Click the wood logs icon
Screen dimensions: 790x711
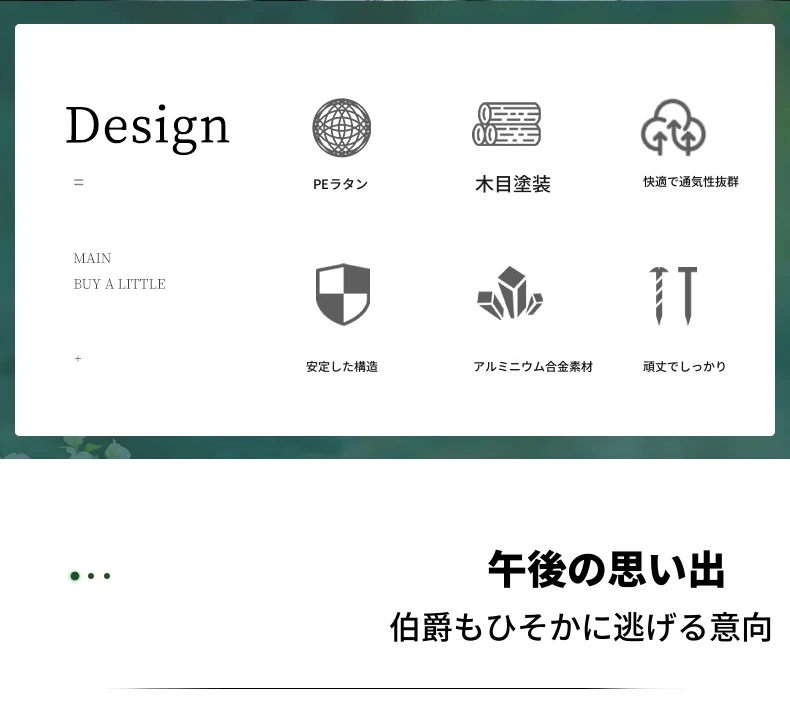tap(506, 124)
